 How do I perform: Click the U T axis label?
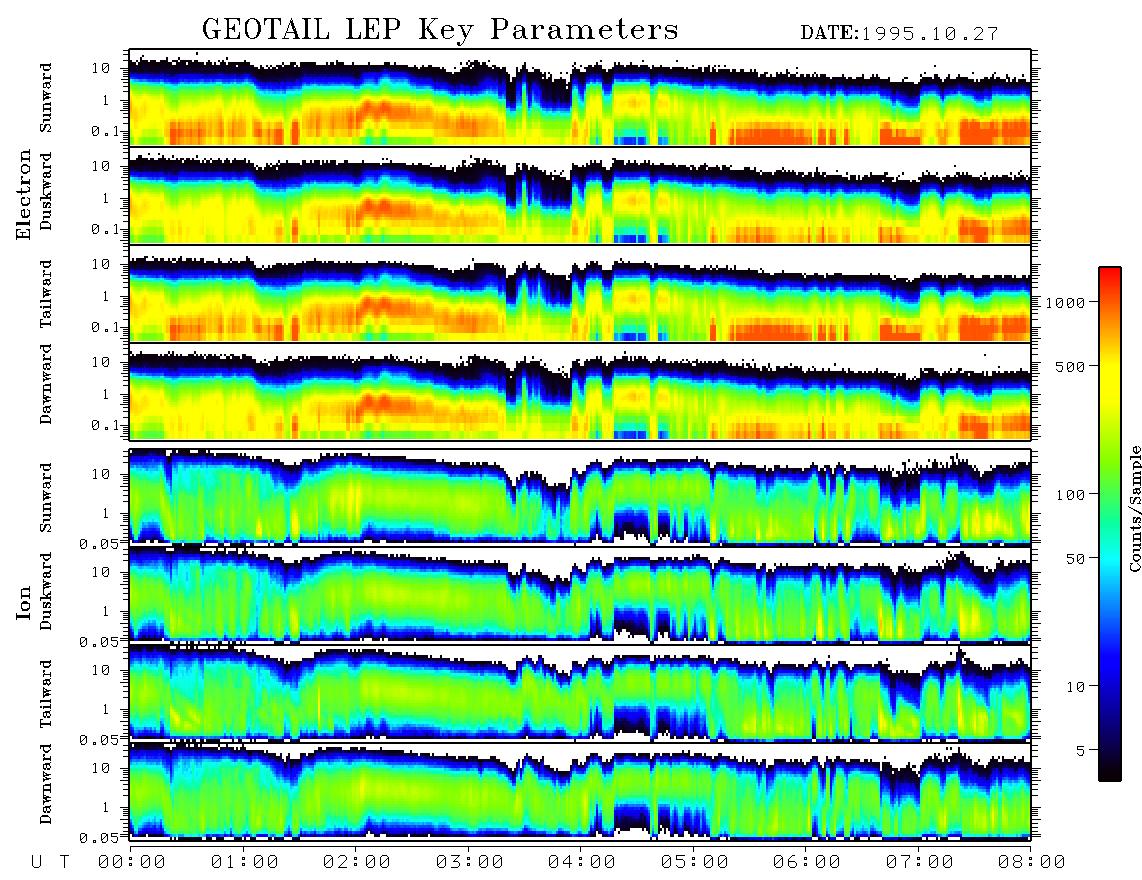[x=50, y=862]
